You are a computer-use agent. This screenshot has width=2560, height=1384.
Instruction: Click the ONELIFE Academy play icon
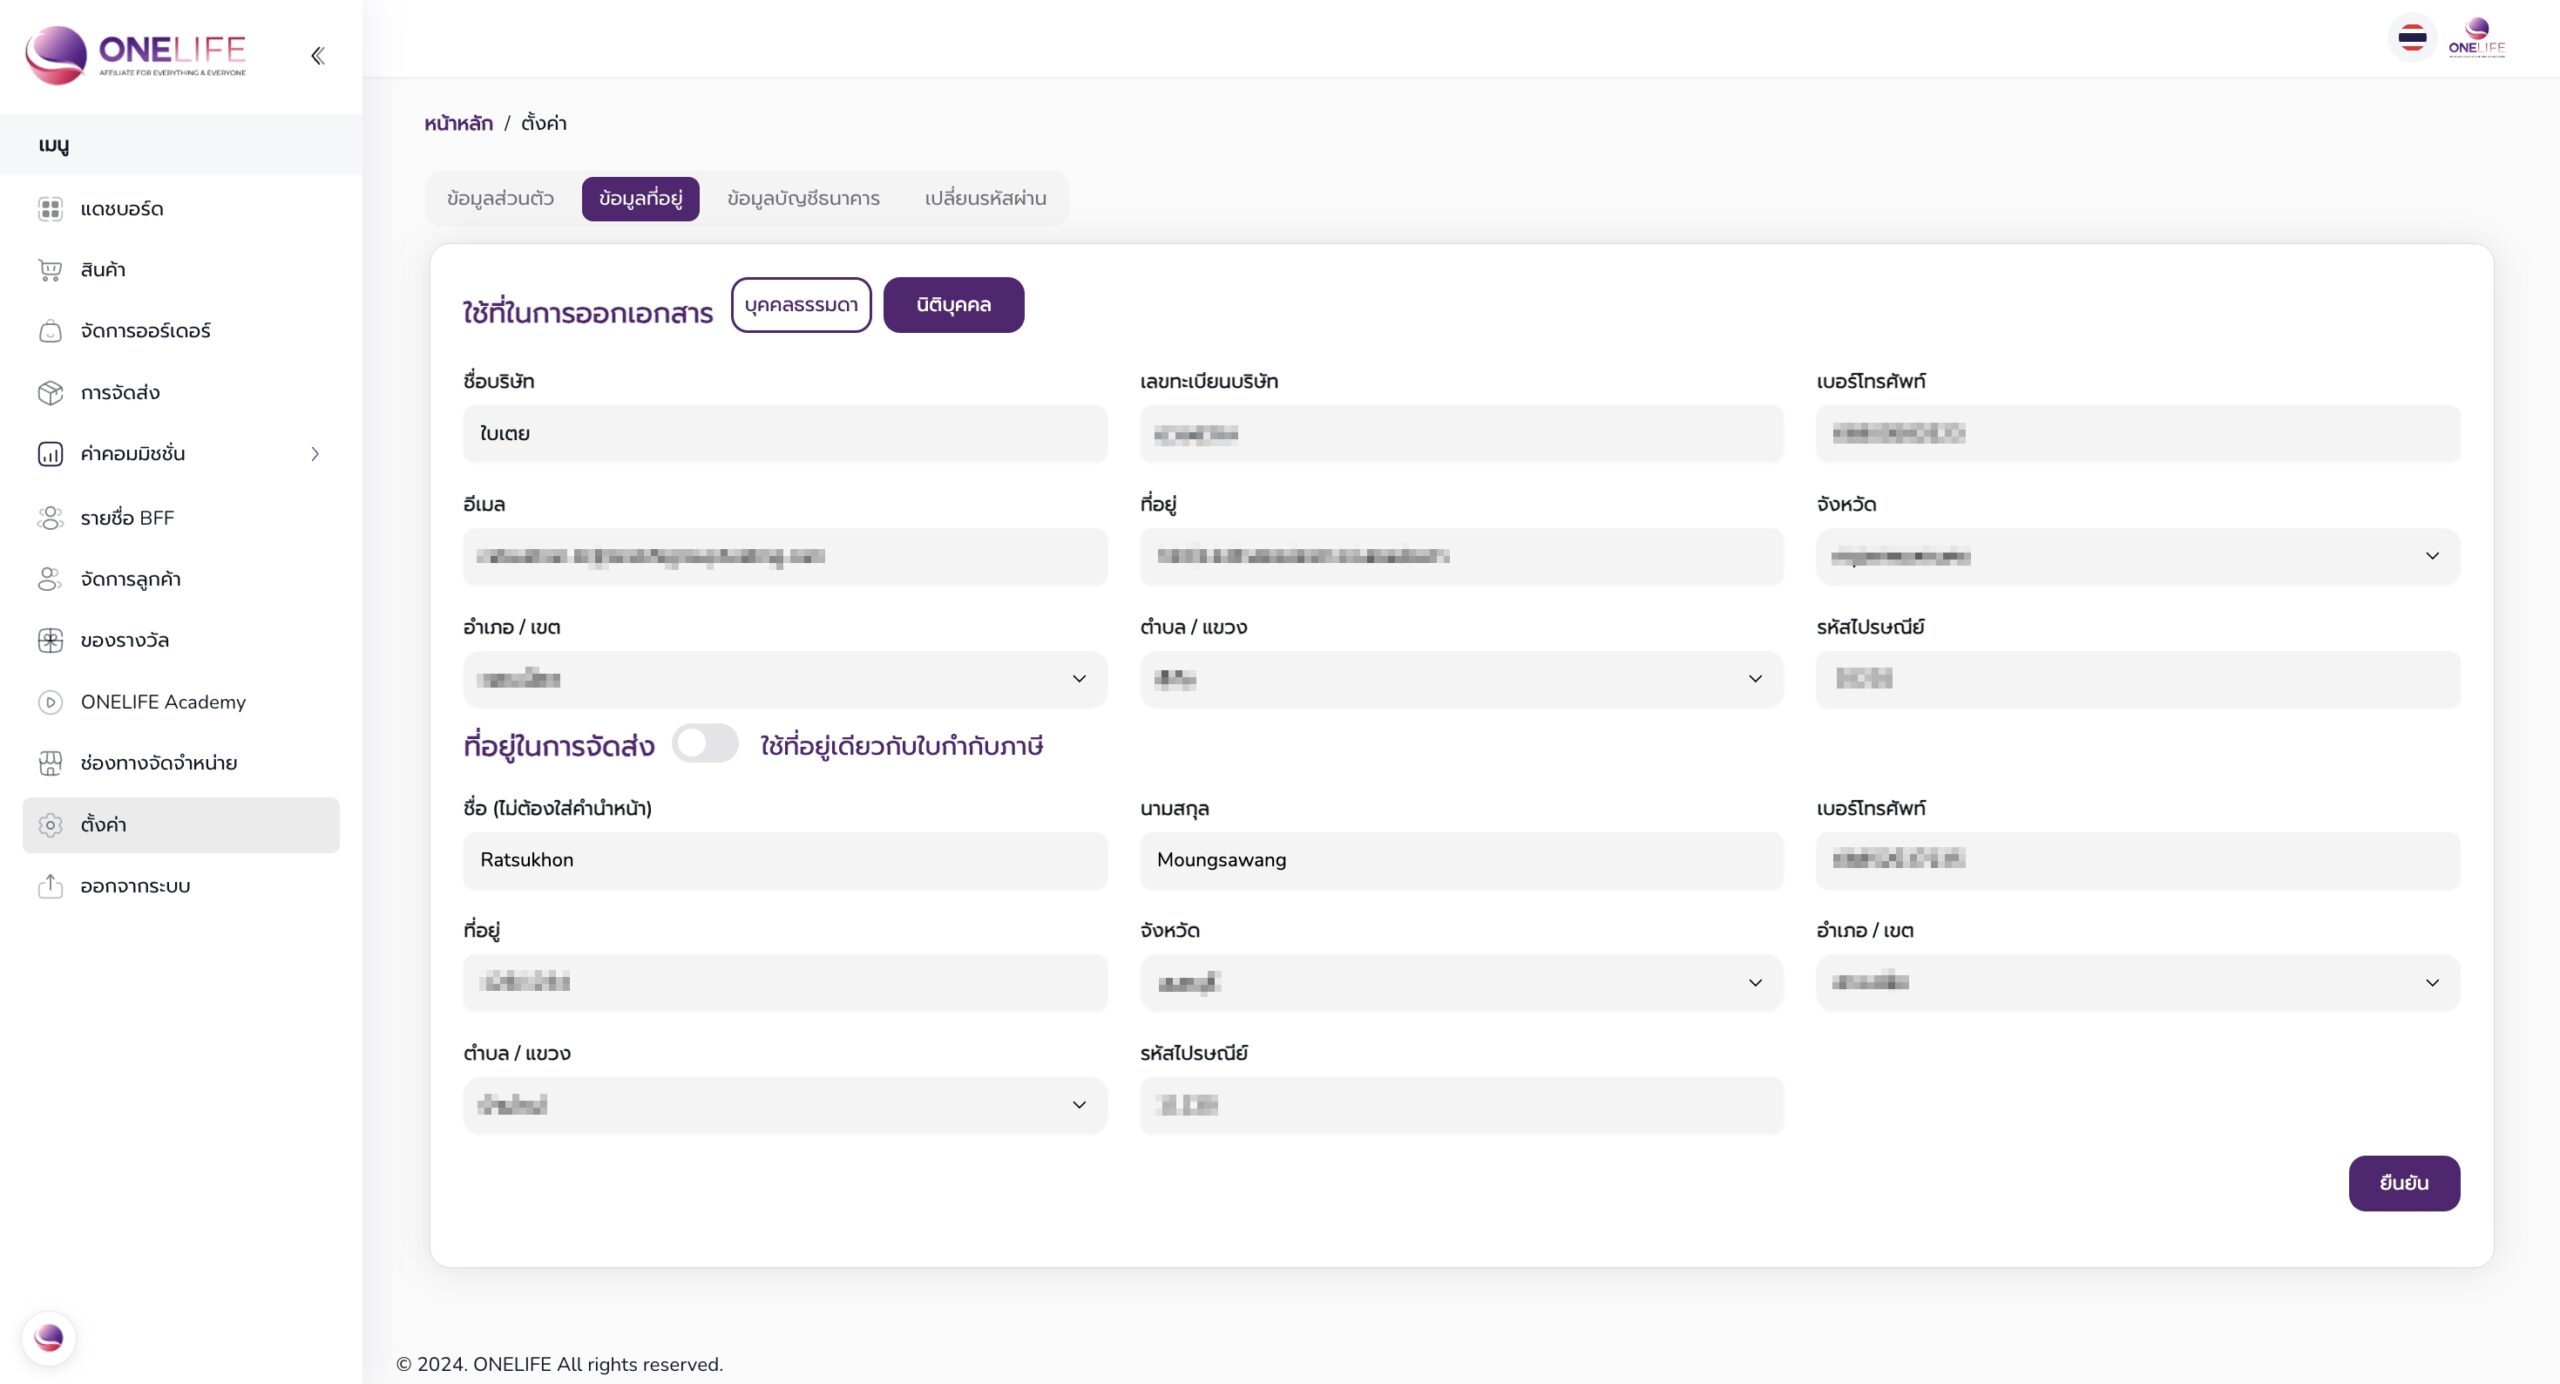tap(50, 702)
